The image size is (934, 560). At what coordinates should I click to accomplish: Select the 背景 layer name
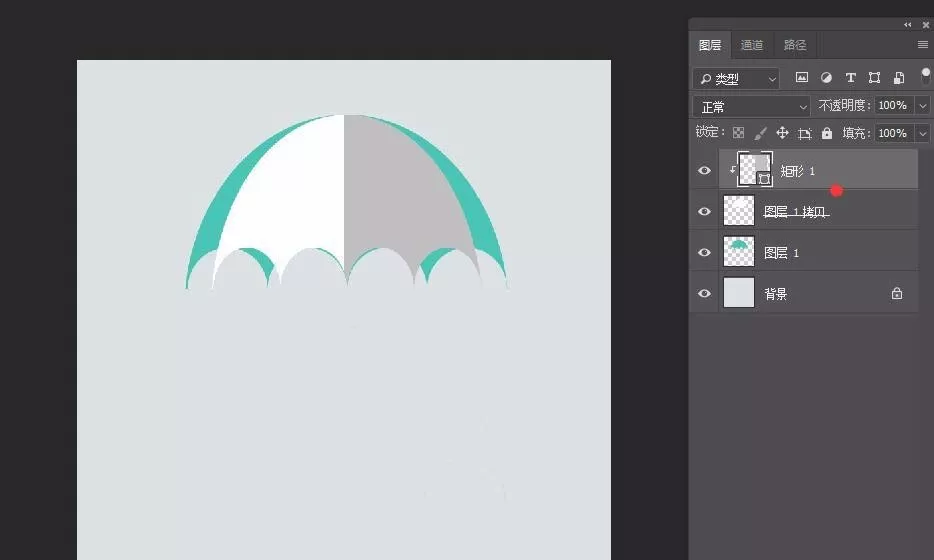[776, 294]
